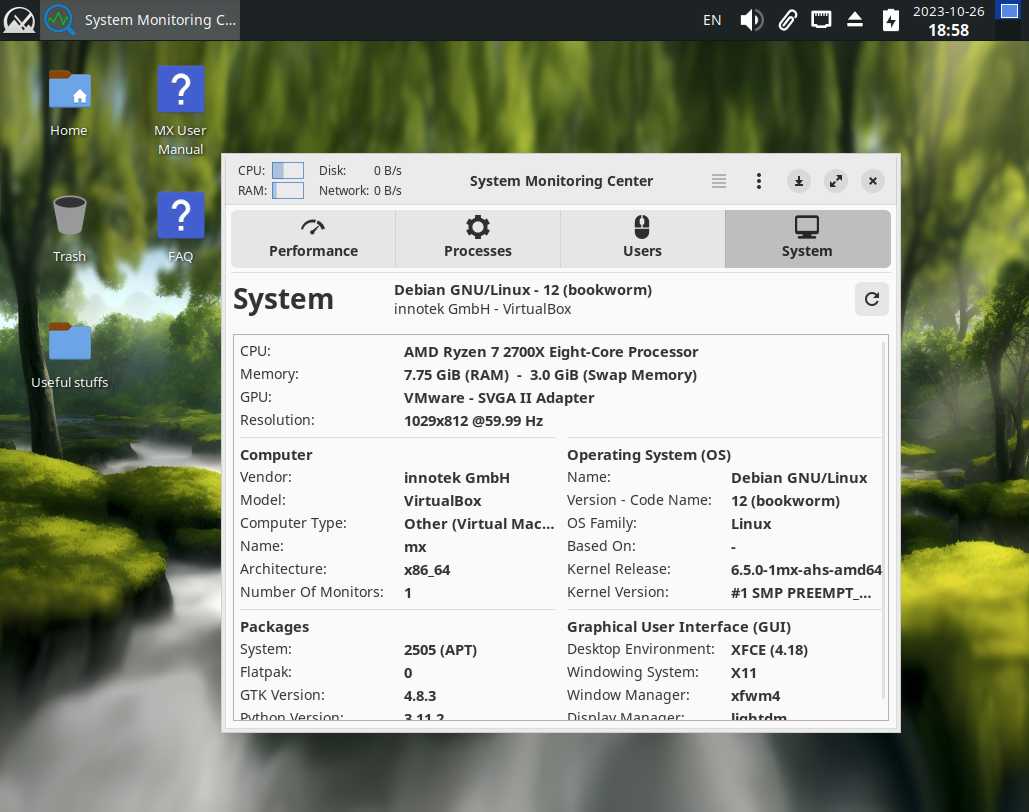The width and height of the screenshot is (1029, 812).
Task: Select the System tab
Action: coord(807,238)
